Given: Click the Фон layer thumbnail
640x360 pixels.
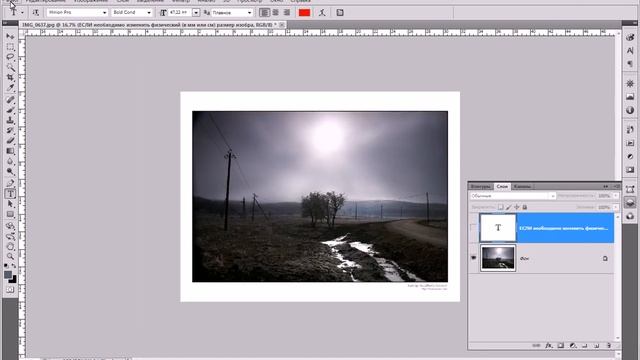Looking at the screenshot, I should 498,258.
